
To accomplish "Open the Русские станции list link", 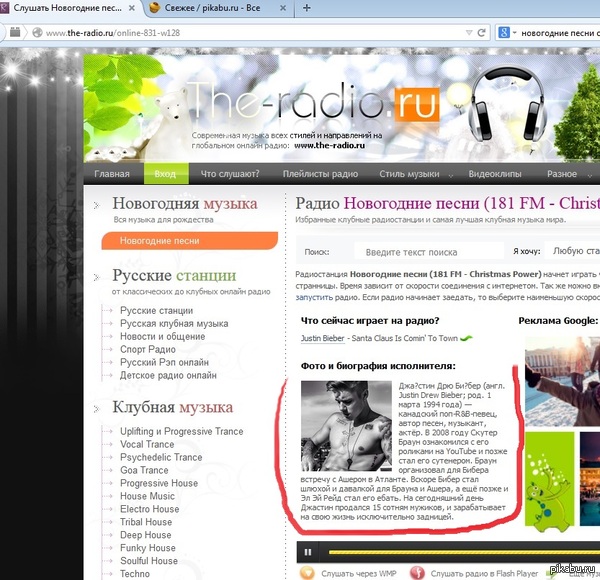I will click(157, 311).
